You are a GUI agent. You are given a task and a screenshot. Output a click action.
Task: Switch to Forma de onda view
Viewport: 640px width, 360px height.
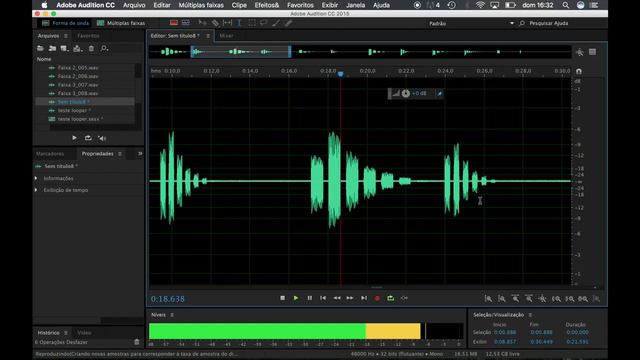tap(65, 23)
